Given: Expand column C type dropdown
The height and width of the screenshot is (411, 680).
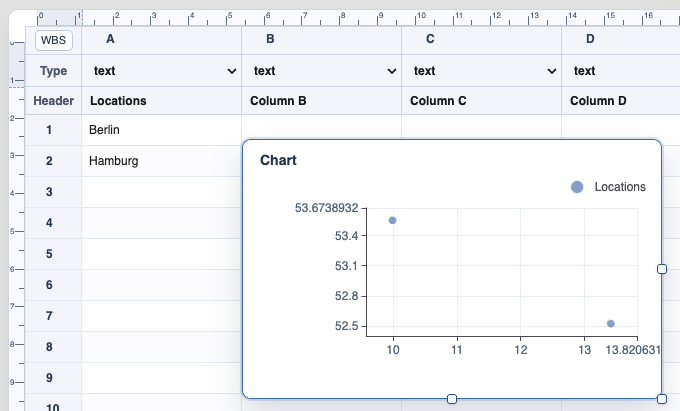Looking at the screenshot, I should (481, 71).
